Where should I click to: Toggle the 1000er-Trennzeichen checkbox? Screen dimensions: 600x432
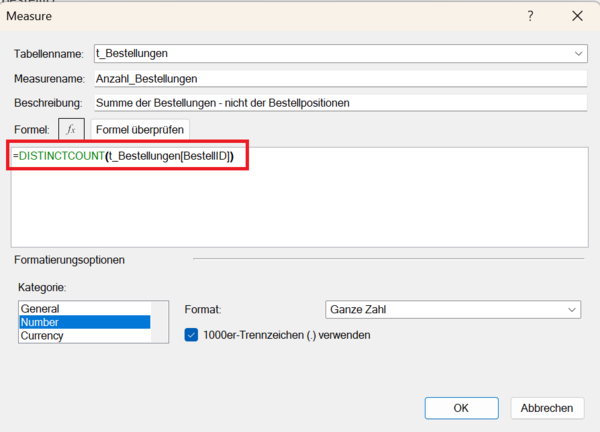click(x=192, y=335)
